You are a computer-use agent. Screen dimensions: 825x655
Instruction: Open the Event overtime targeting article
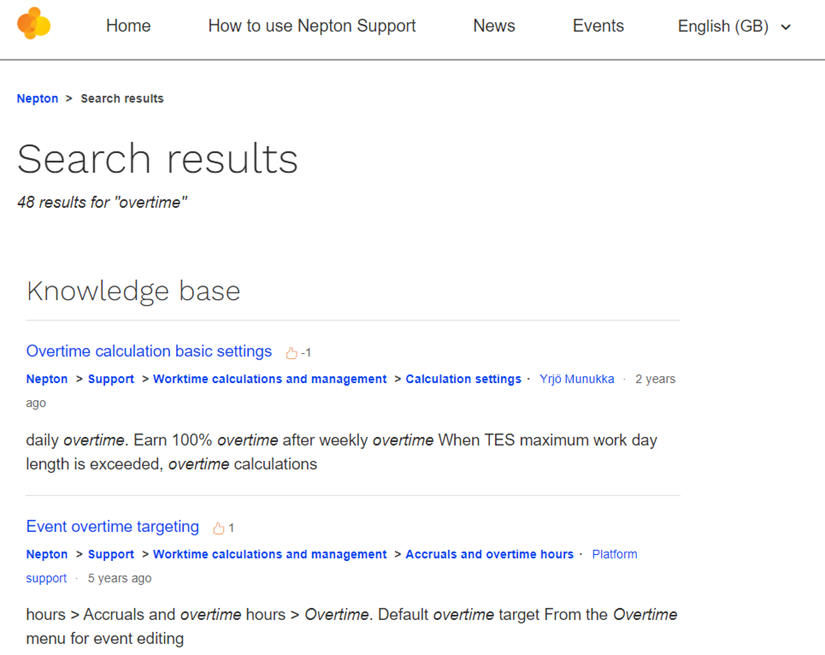coord(113,526)
